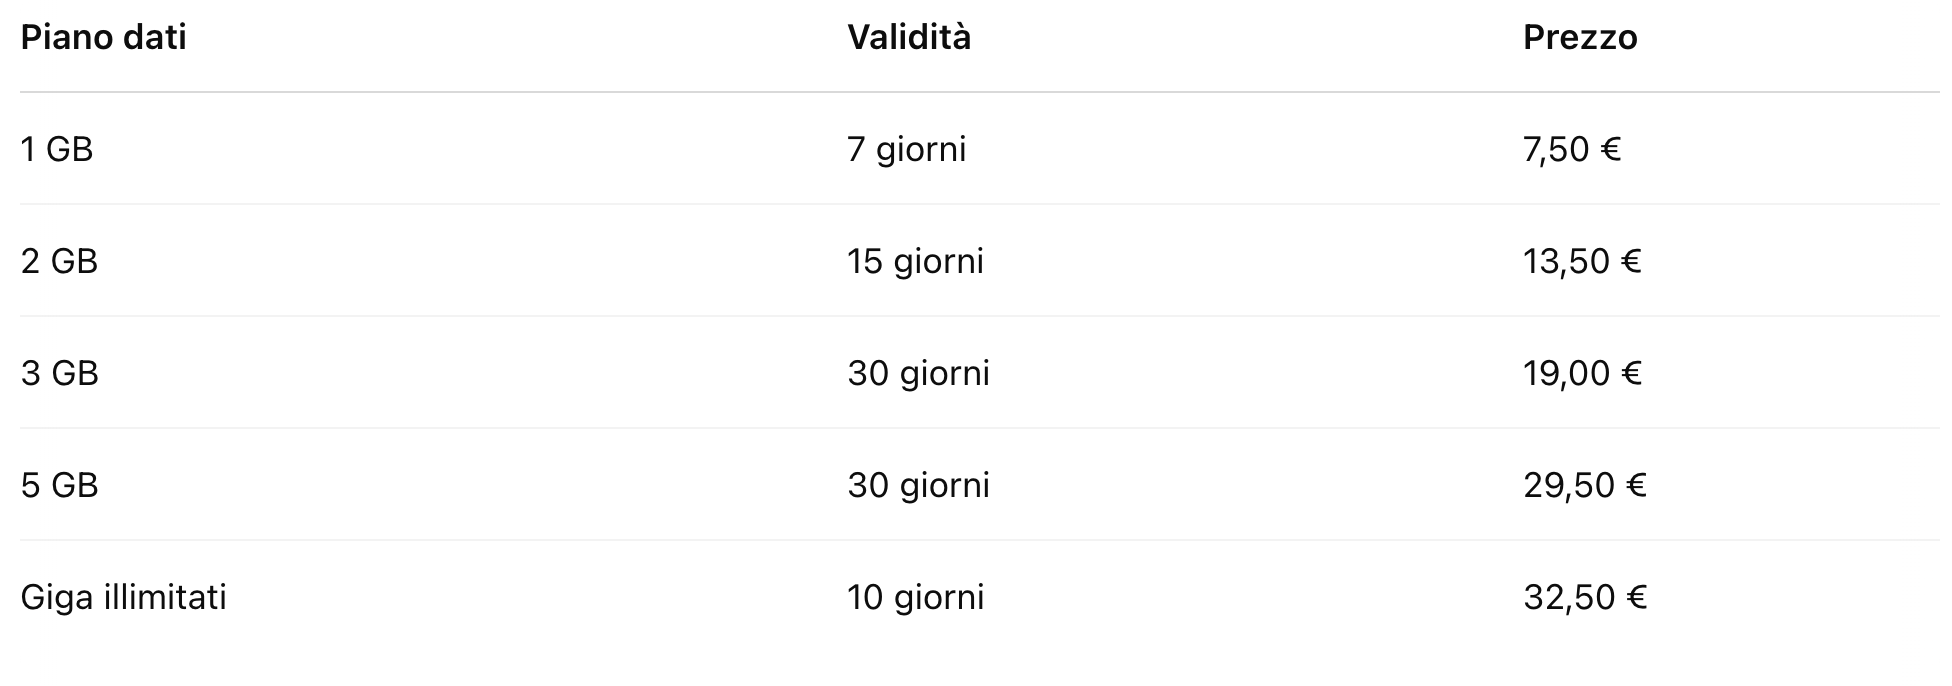Pick the 7,50 € price

point(1572,150)
